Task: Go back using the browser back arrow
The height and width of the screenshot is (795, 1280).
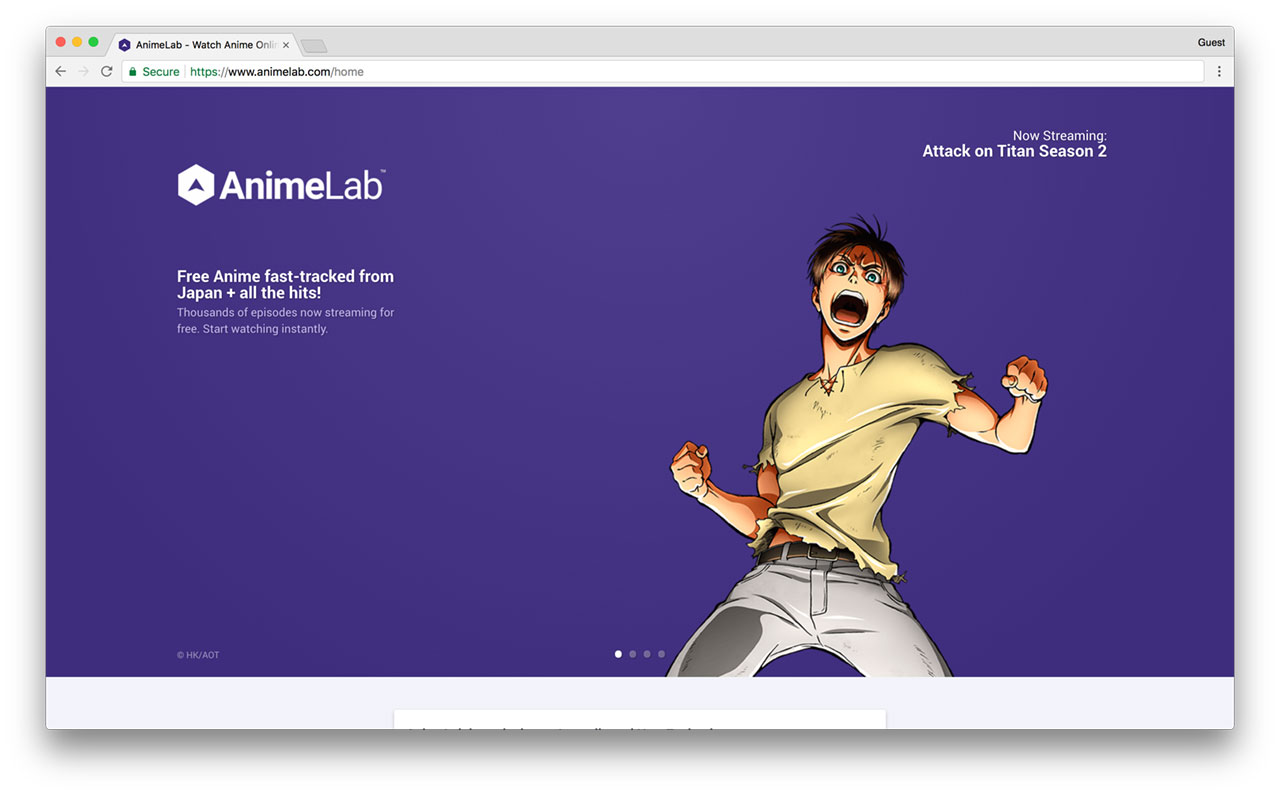Action: pyautogui.click(x=61, y=72)
